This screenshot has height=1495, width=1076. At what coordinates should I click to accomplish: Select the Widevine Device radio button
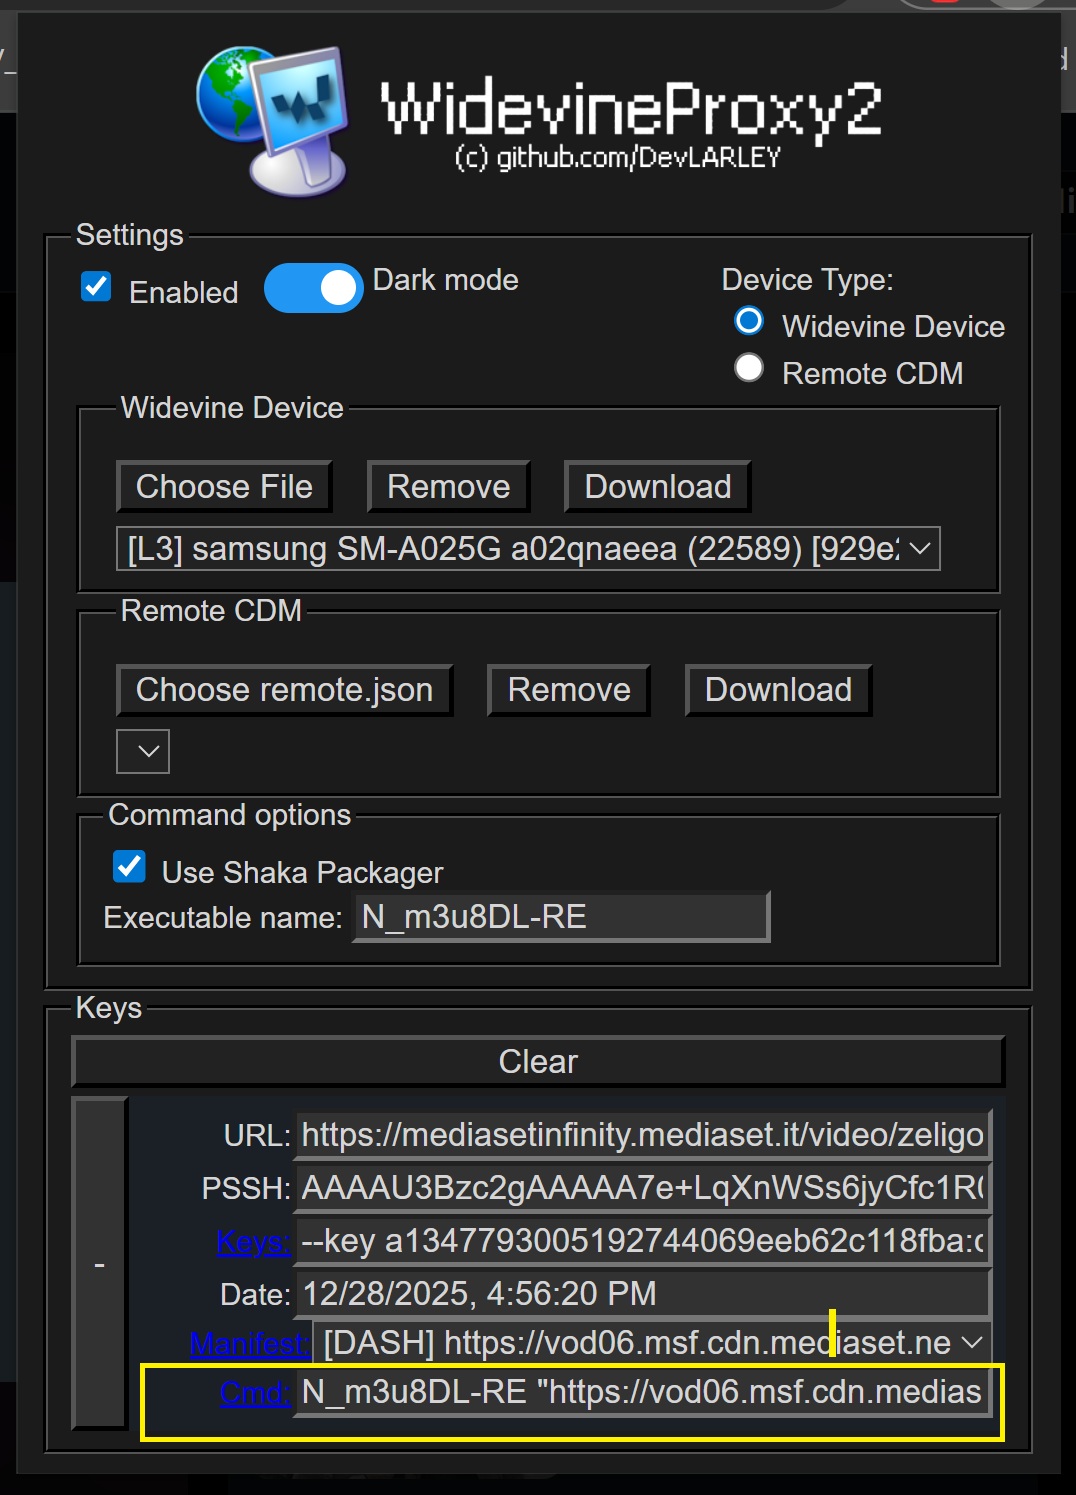tap(749, 321)
